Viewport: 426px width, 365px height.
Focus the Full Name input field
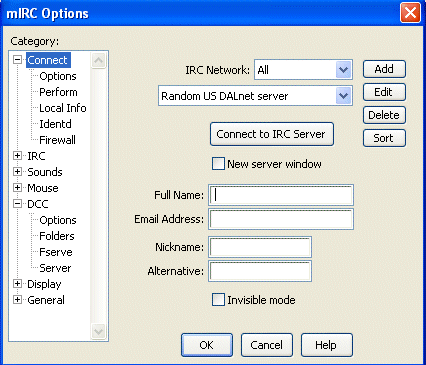(x=281, y=195)
